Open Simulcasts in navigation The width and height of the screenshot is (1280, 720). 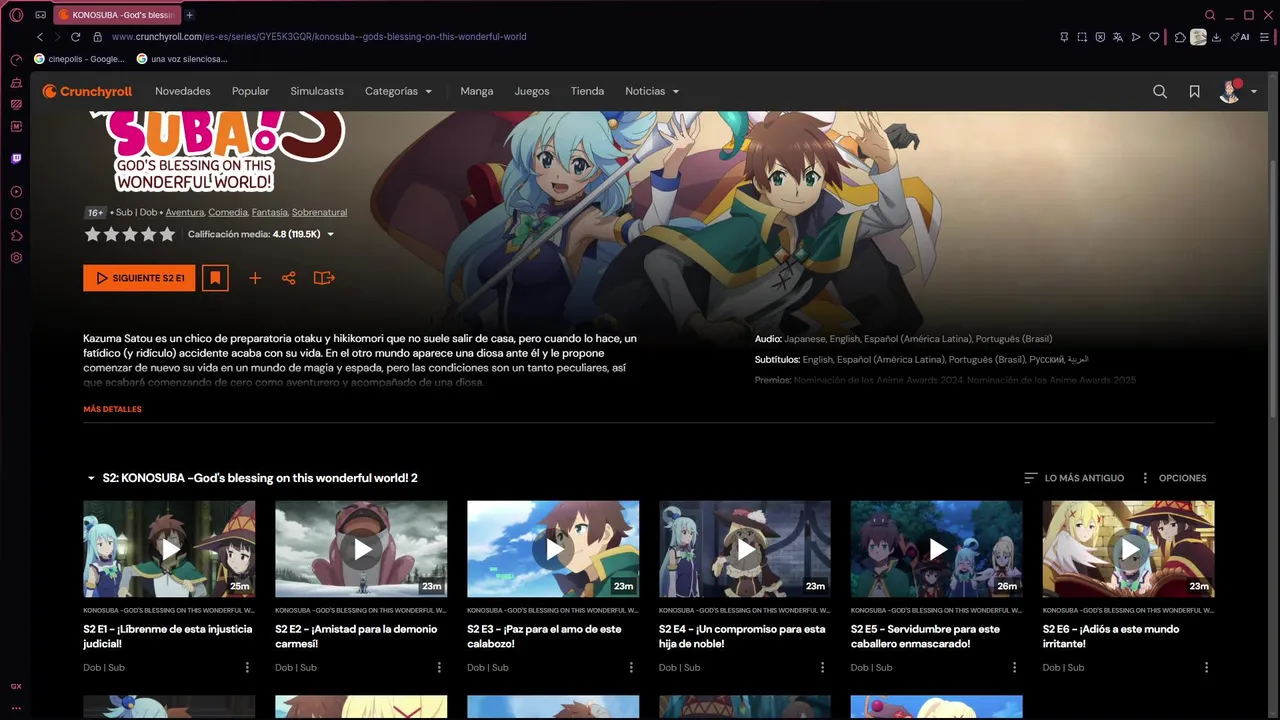[317, 91]
